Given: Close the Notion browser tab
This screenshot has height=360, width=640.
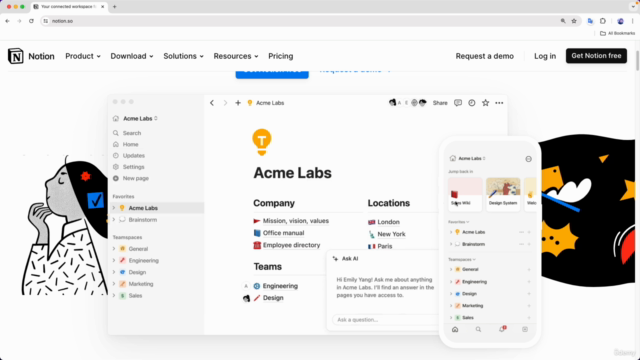Looking at the screenshot, I should tap(102, 7).
